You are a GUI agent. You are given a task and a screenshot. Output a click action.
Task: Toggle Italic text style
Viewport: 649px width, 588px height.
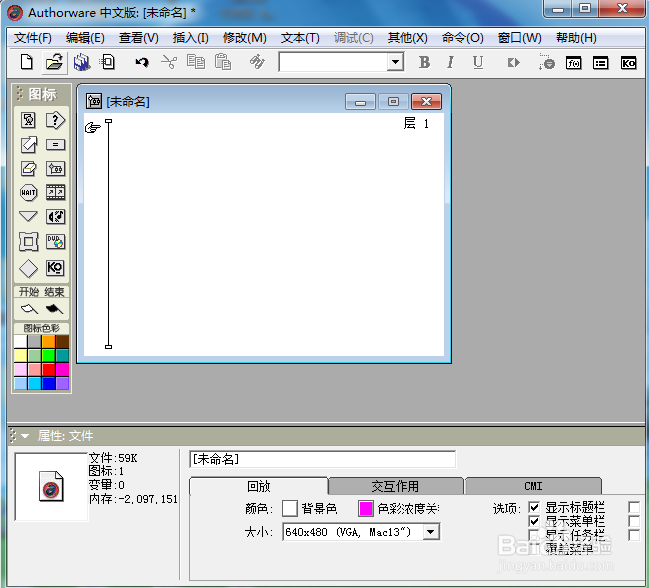point(450,62)
